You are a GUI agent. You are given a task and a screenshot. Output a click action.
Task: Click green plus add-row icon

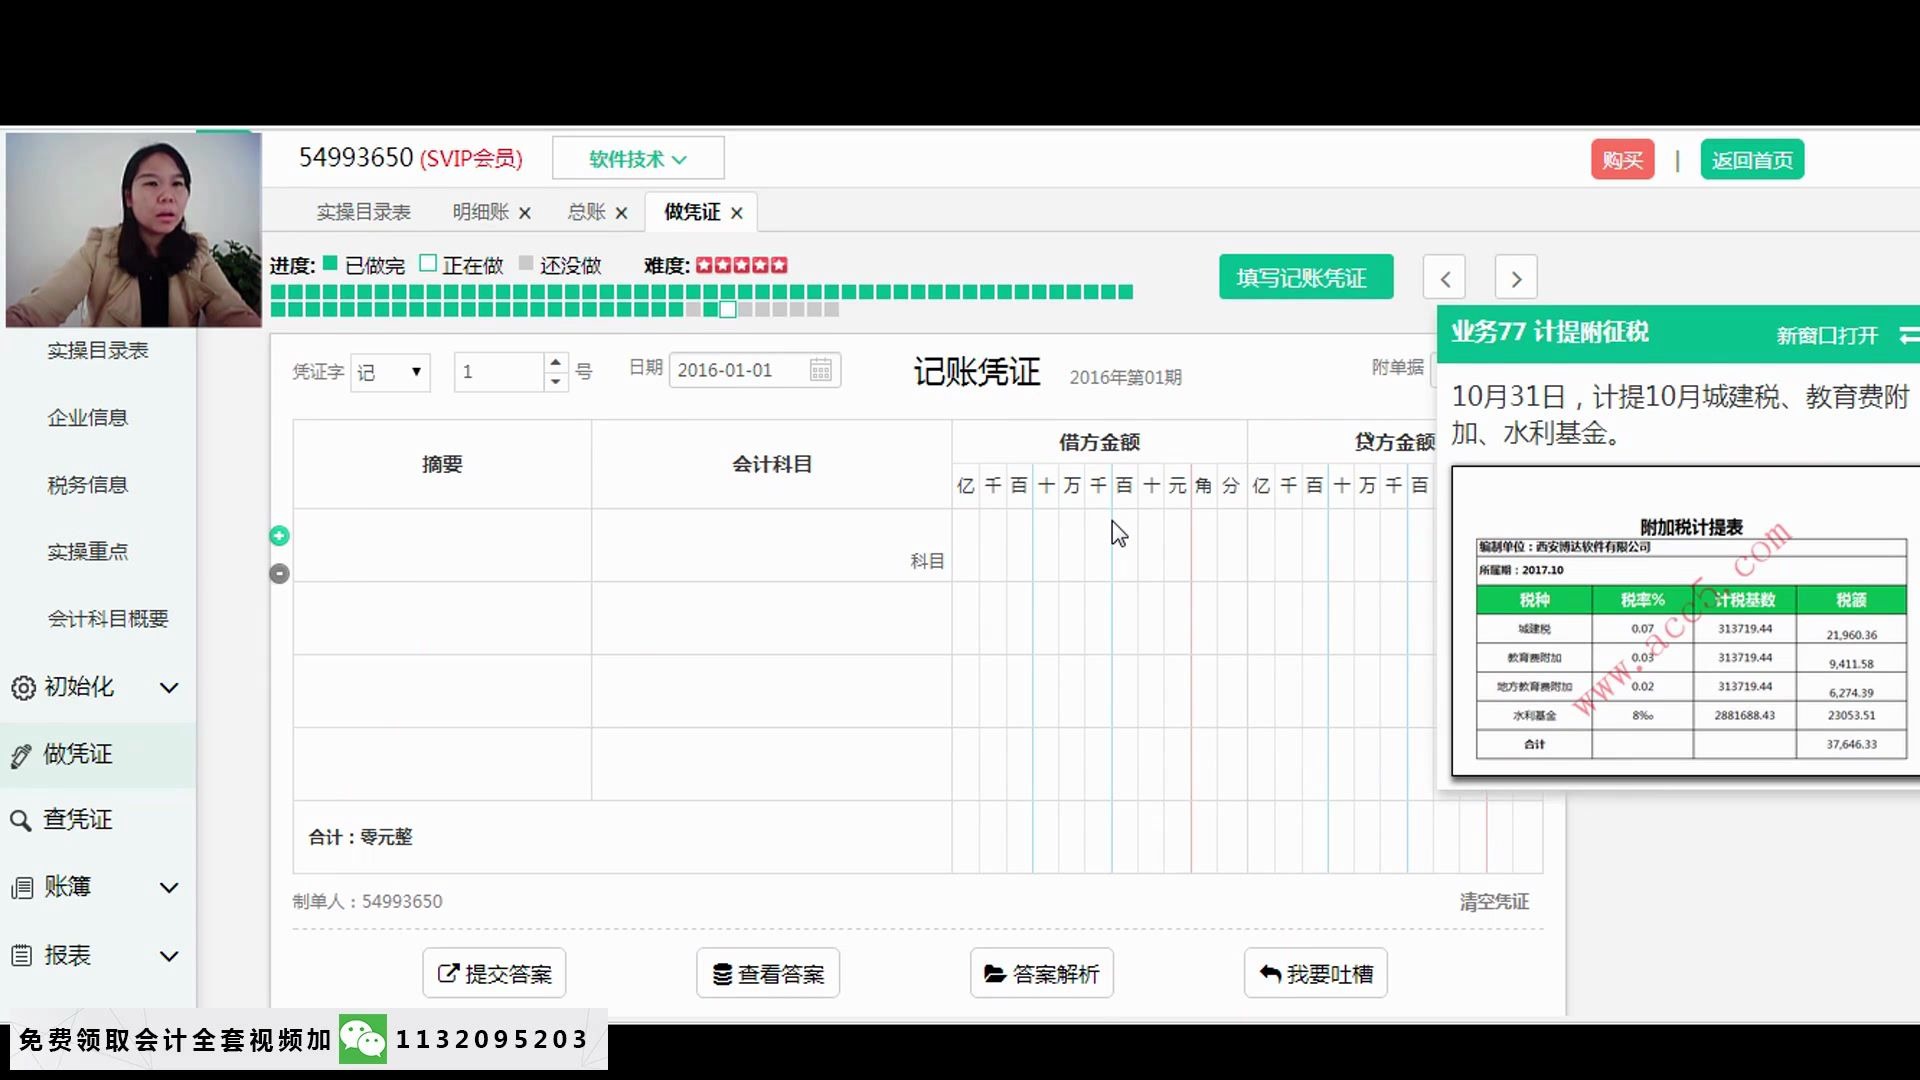click(x=279, y=536)
